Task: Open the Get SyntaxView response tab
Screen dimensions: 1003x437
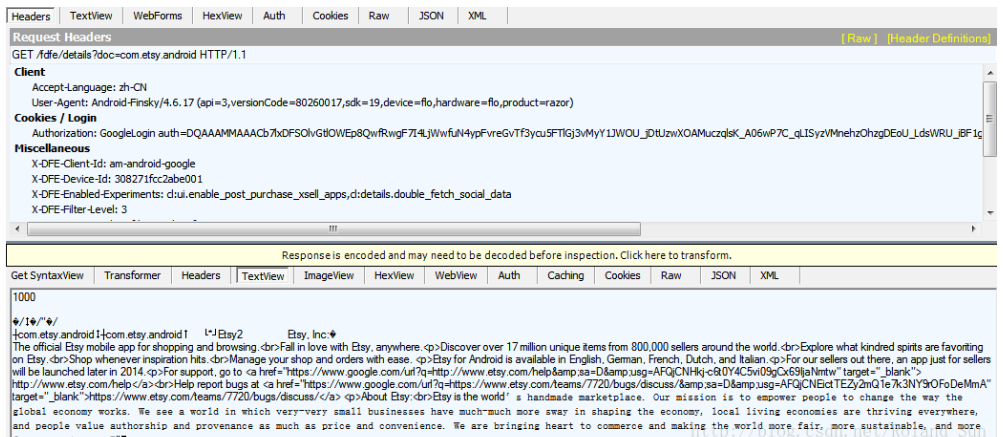Action: [47, 276]
